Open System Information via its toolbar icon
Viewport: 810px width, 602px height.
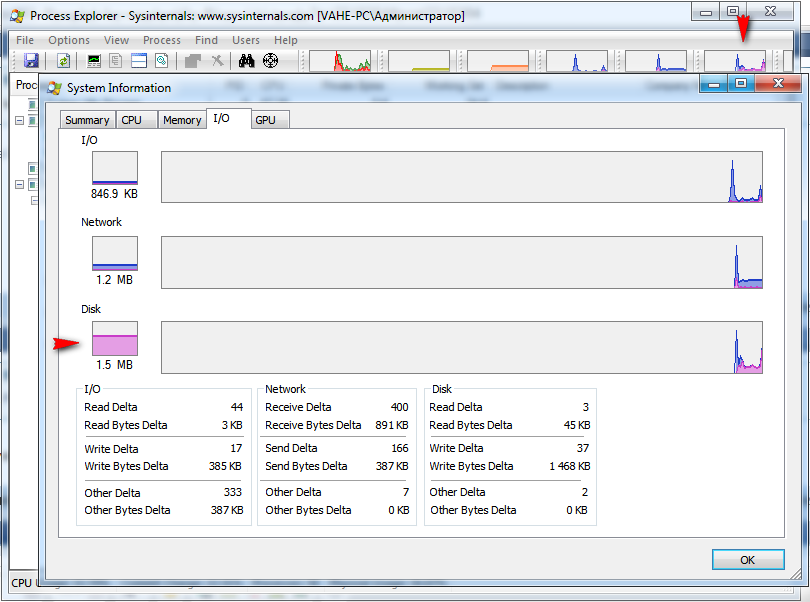click(94, 61)
